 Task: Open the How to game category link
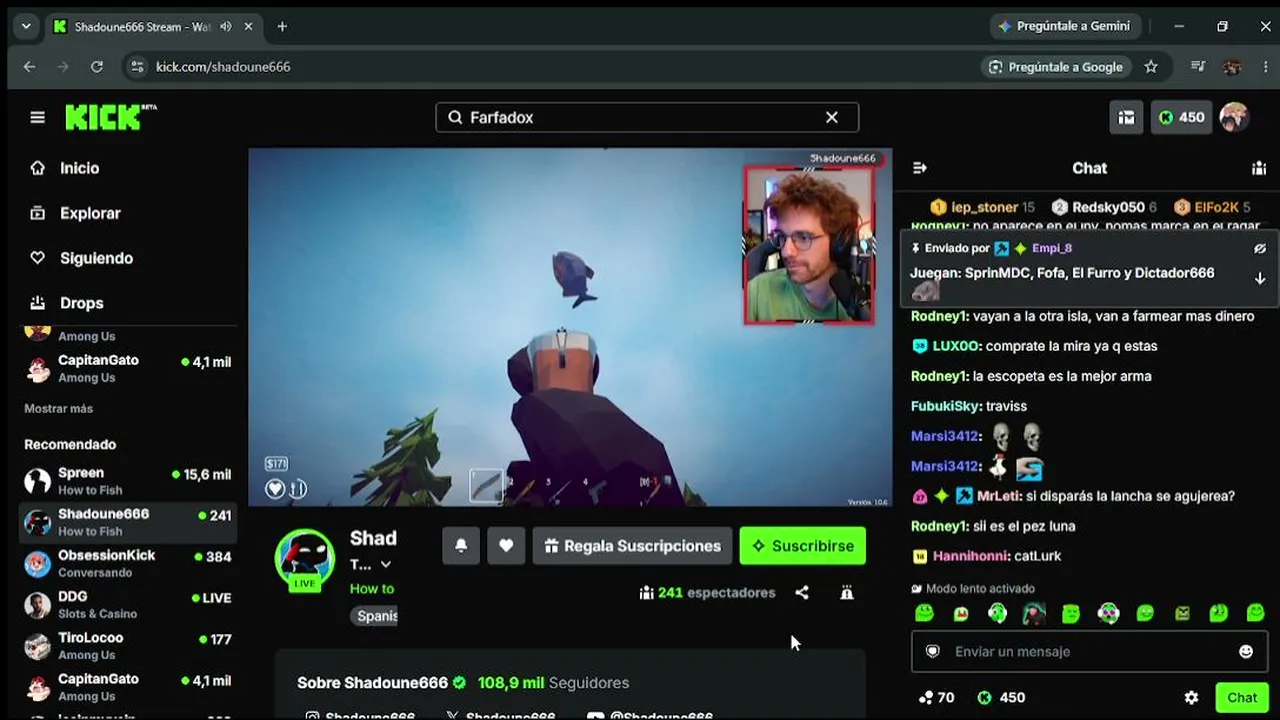[372, 589]
